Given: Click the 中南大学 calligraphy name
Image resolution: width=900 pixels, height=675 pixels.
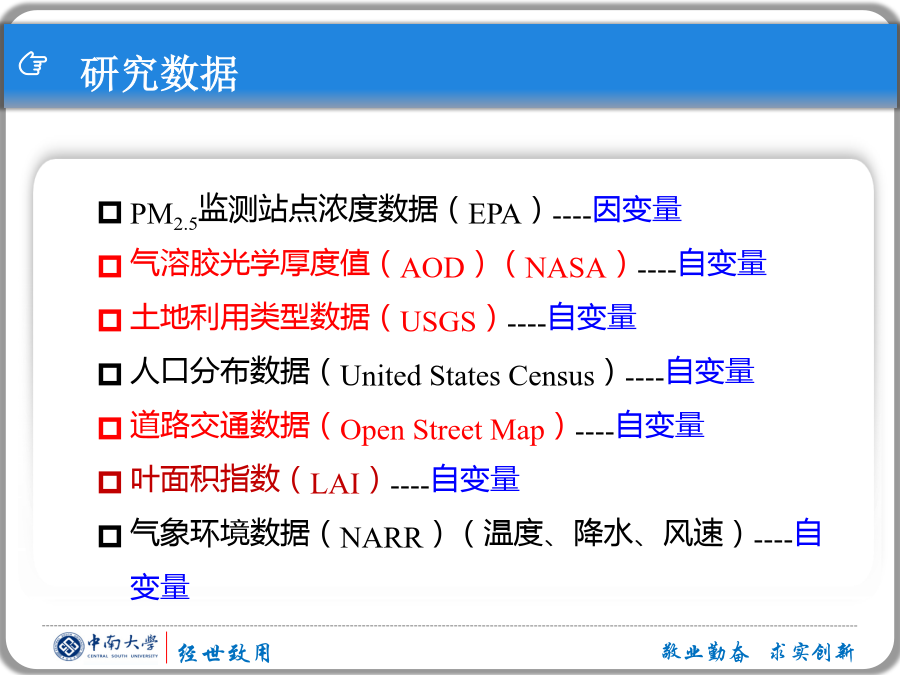Looking at the screenshot, I should (x=122, y=642).
